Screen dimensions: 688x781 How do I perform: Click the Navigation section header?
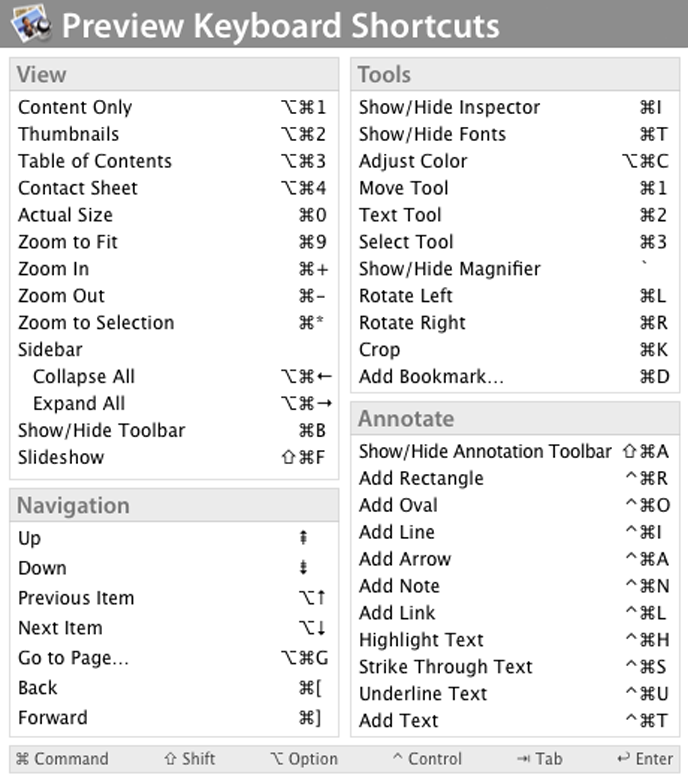(x=73, y=505)
